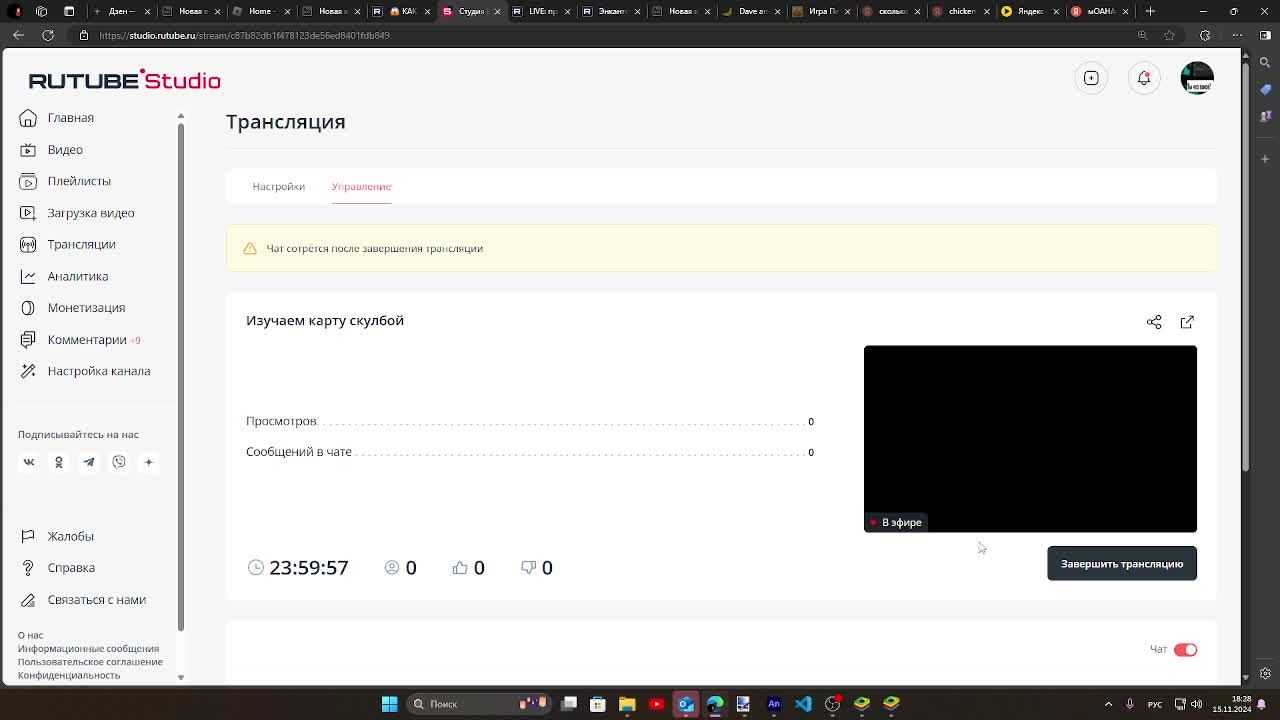Click the Viber social icon

coord(119,462)
